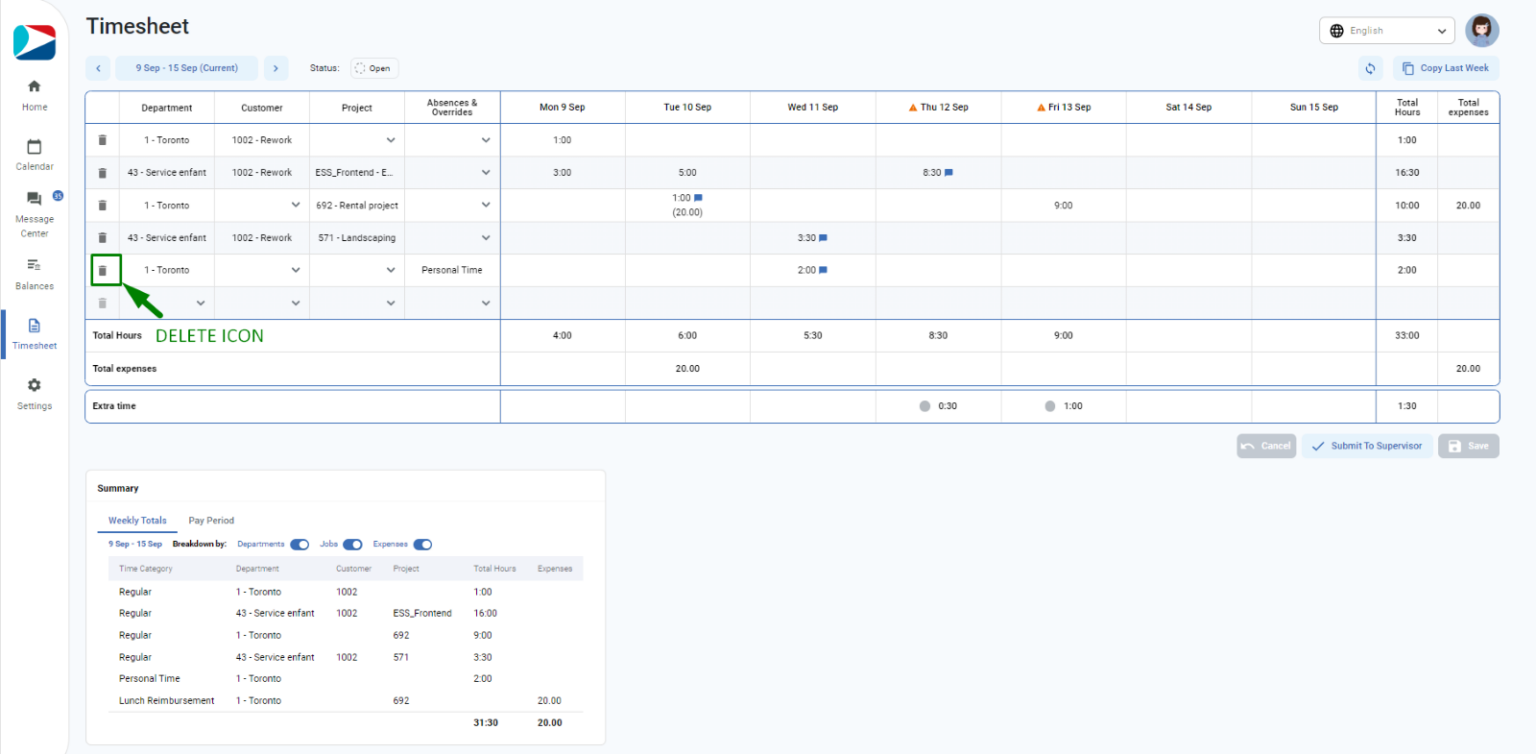
Task: Expand Absences dropdown in 571 - Landscaping row
Action: tap(486, 237)
